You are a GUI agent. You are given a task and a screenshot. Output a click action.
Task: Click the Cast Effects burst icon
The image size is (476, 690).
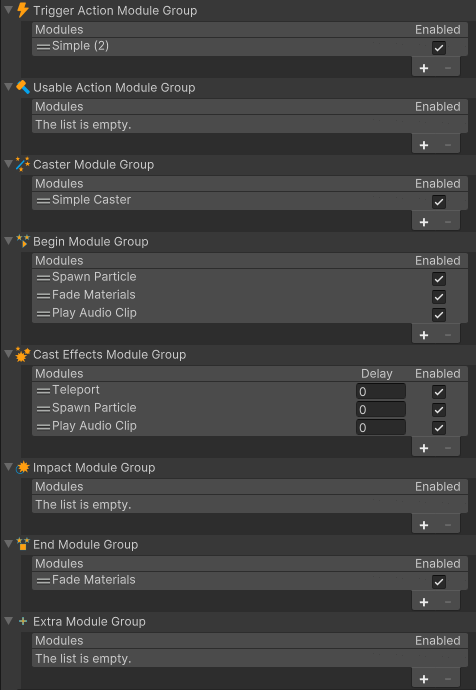click(22, 354)
